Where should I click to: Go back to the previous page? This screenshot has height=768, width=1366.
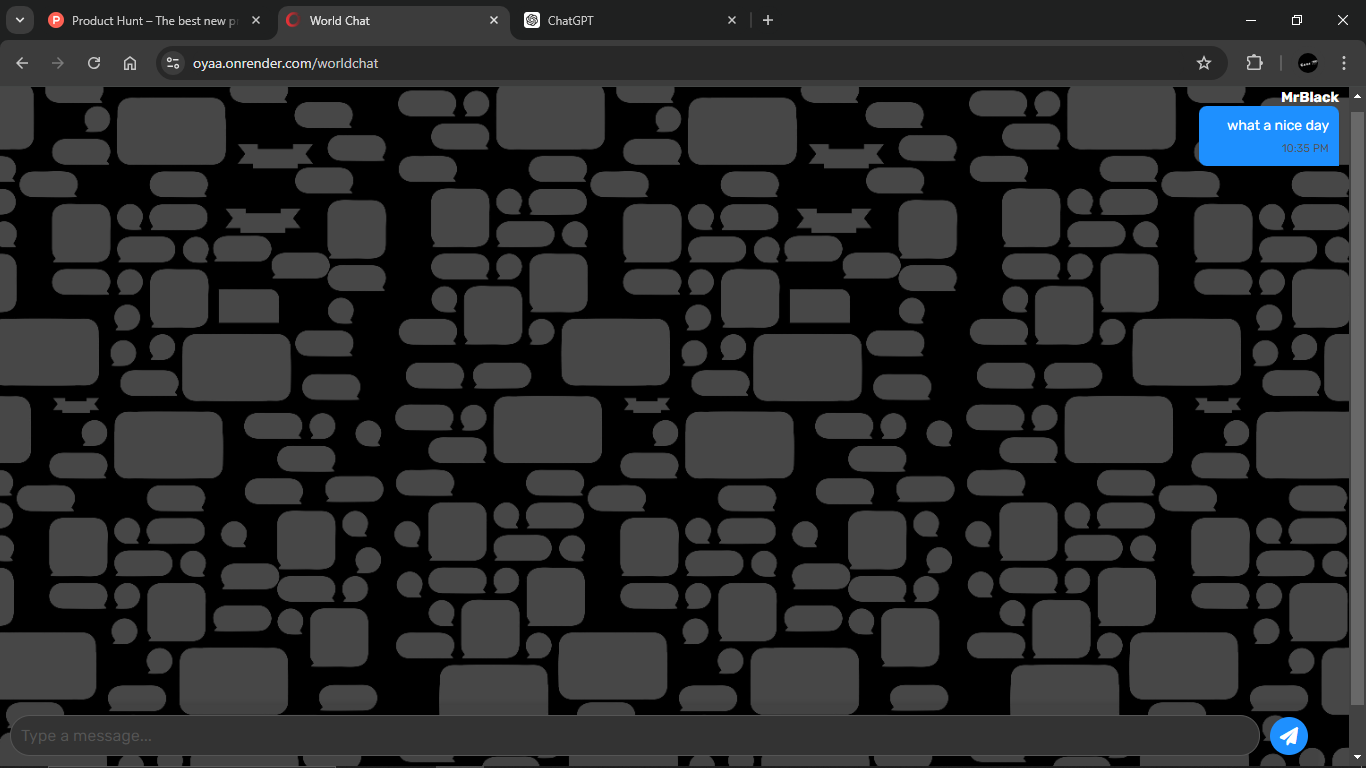[x=22, y=63]
